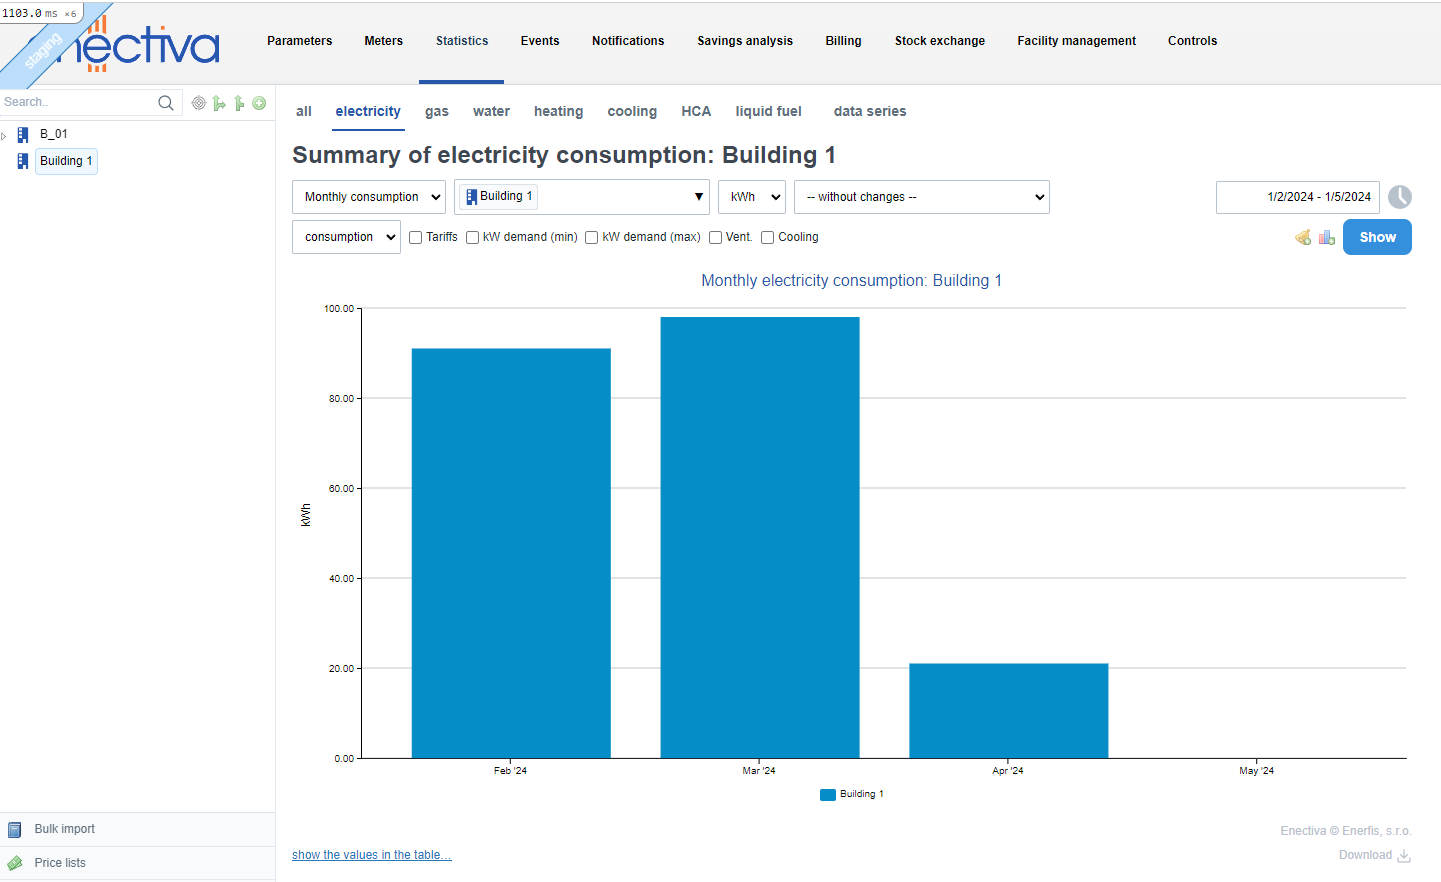
Task: Click the Building 1 legend color swatch
Action: point(827,795)
